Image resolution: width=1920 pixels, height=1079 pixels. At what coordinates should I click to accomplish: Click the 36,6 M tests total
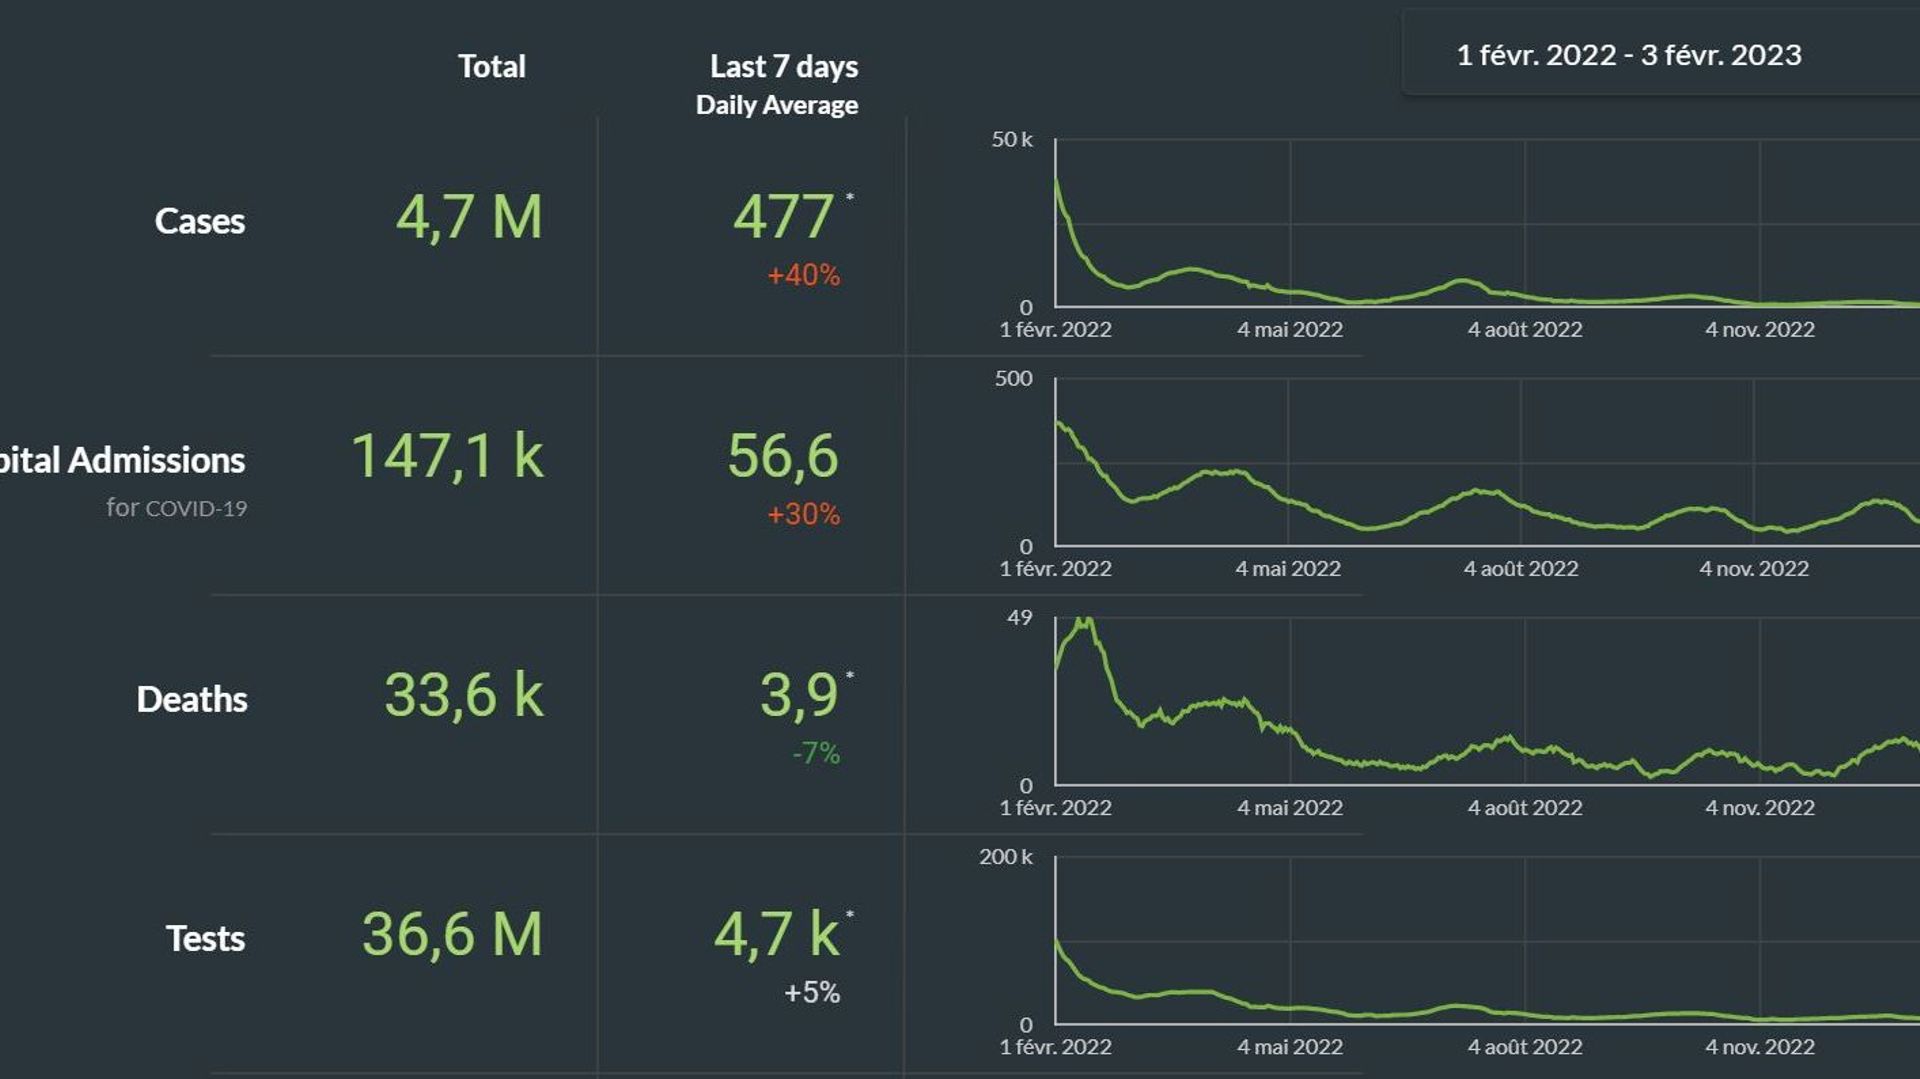[x=452, y=934]
